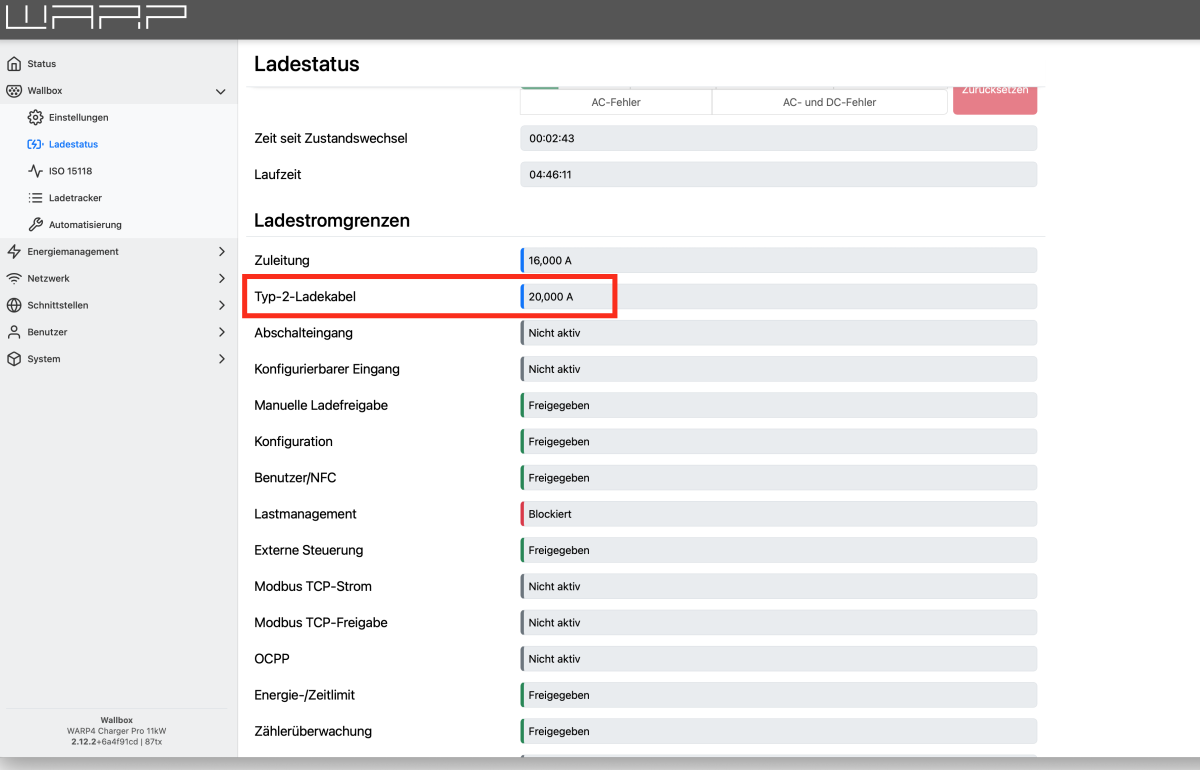1200x770 pixels.
Task: Click the Benutzer/NFC Freigegeben field
Action: tap(778, 478)
